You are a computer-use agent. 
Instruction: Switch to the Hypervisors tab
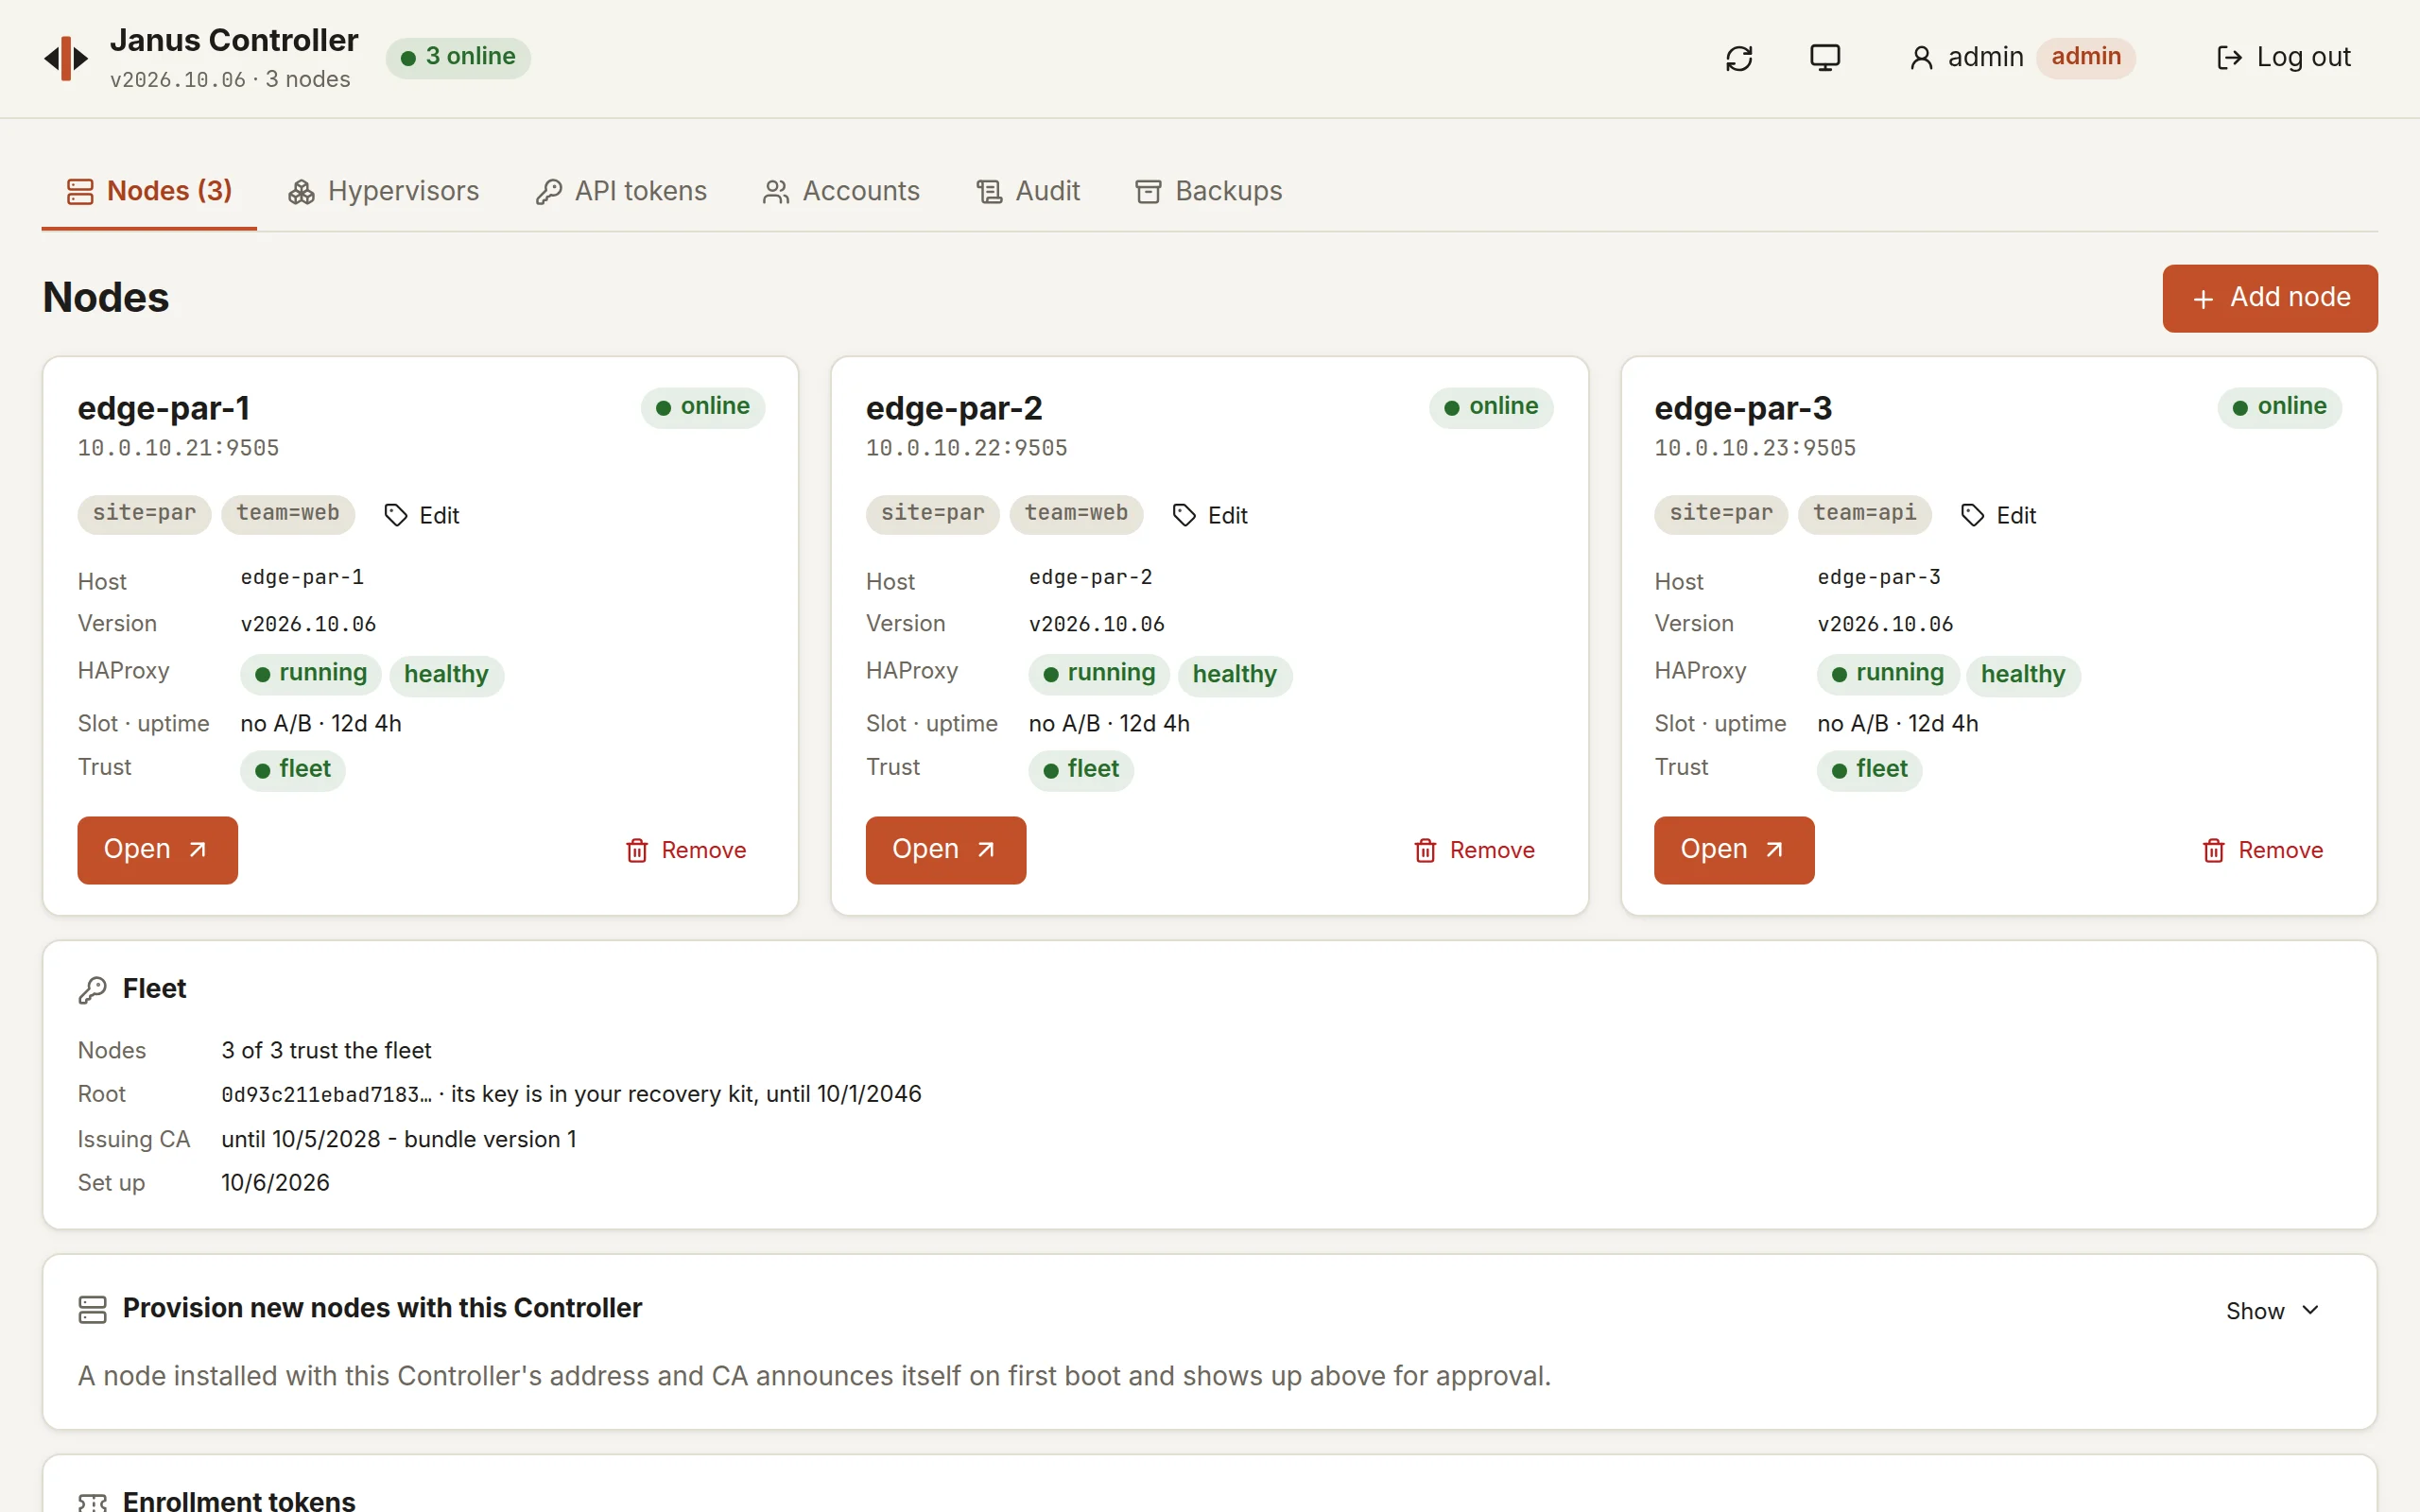click(383, 191)
